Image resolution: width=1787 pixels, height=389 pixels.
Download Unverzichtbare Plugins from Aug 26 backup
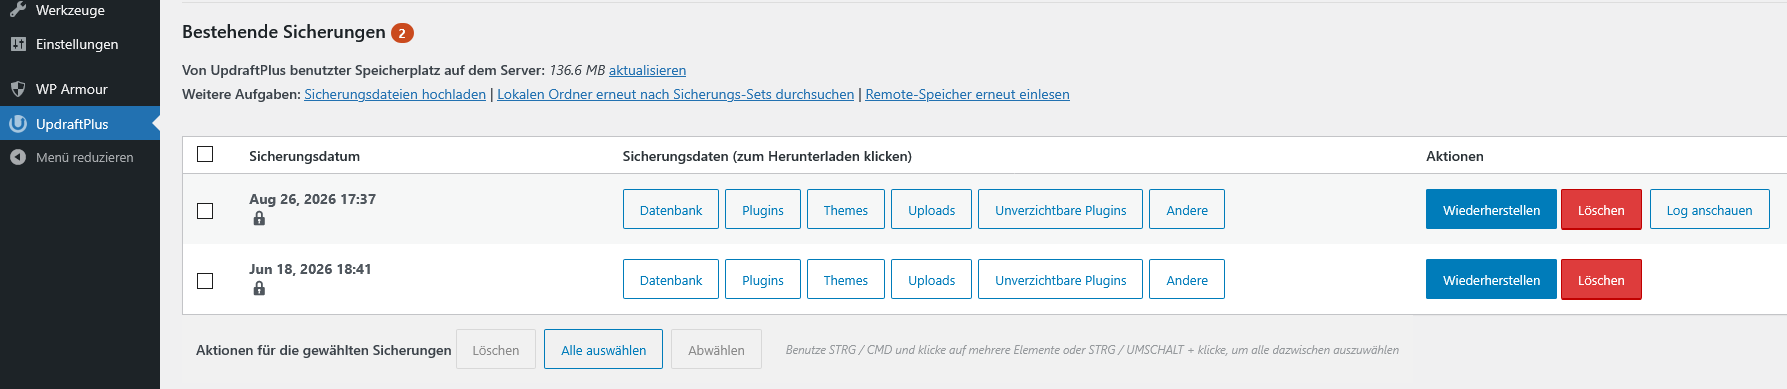pyautogui.click(x=1060, y=210)
